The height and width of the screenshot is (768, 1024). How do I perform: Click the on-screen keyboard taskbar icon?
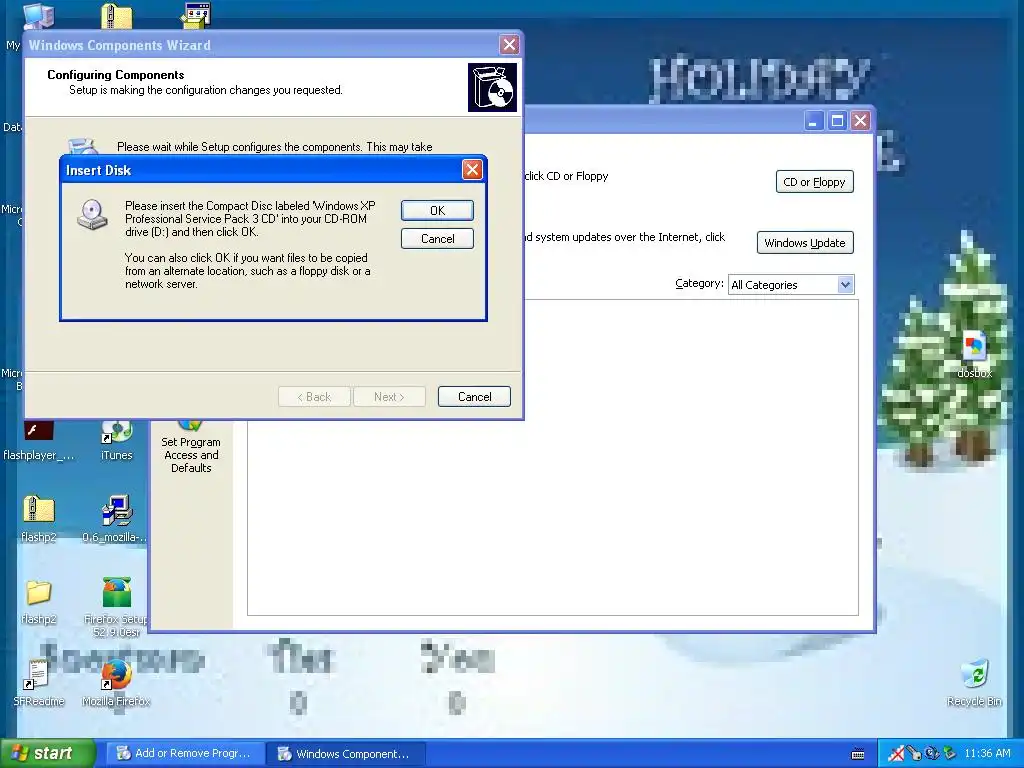pos(858,754)
